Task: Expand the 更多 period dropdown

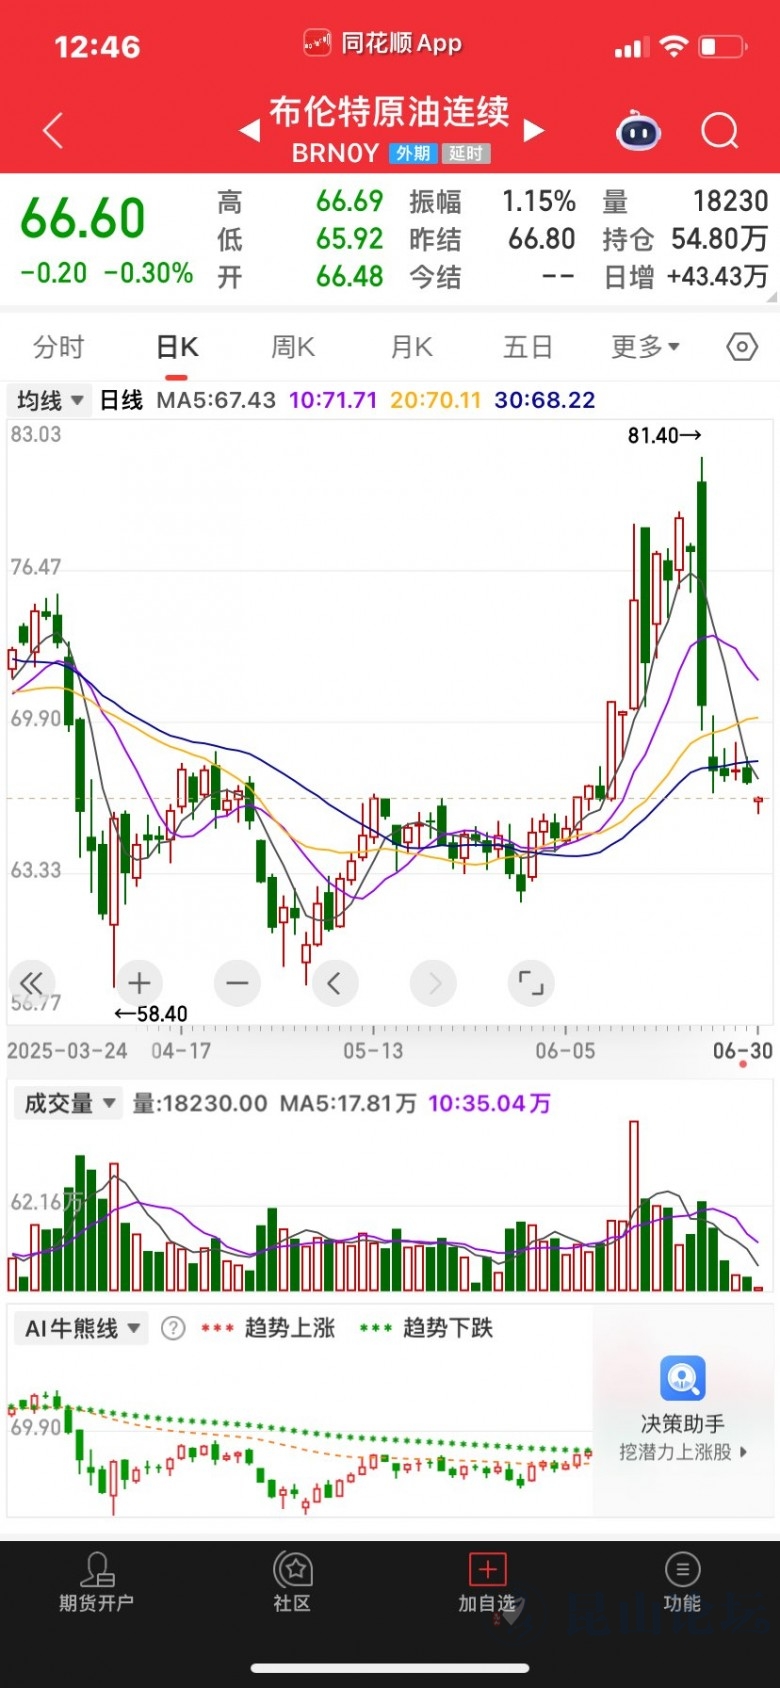Action: (x=645, y=347)
